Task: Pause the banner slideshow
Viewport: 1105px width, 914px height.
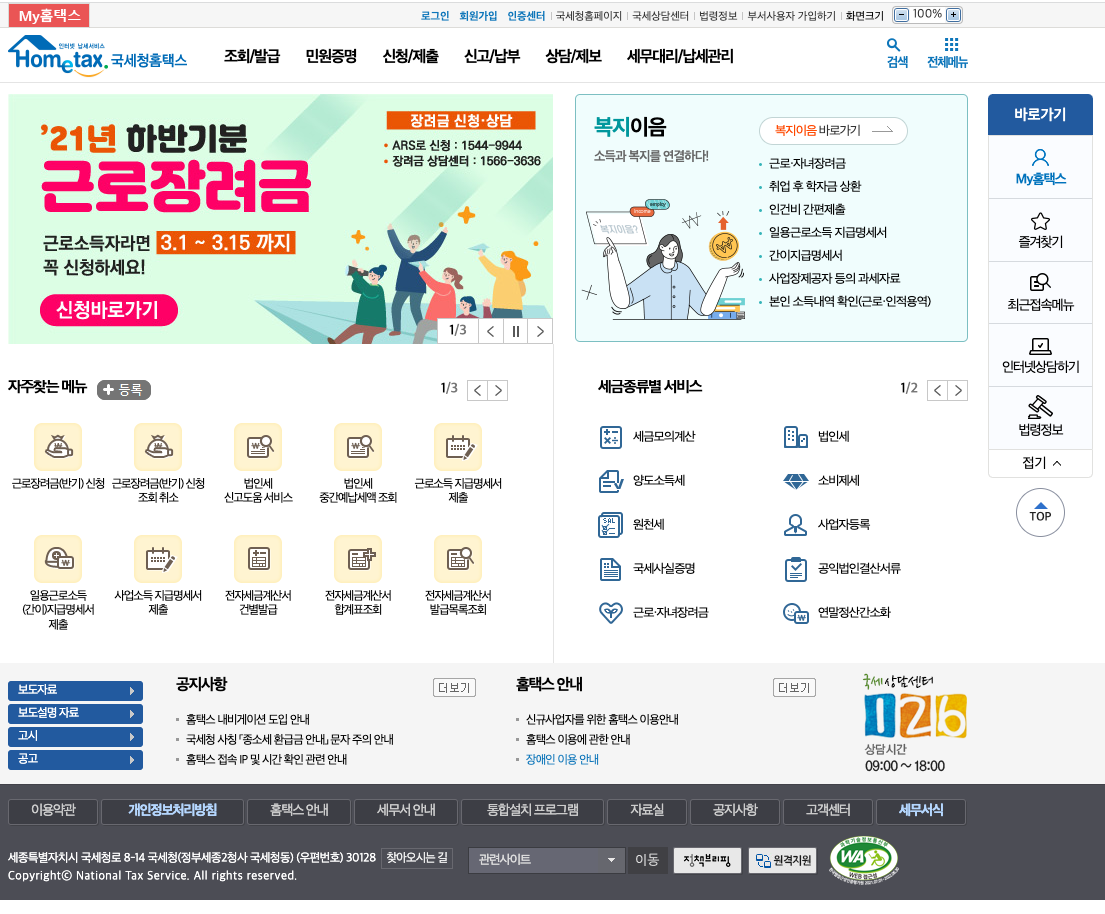Action: point(516,331)
